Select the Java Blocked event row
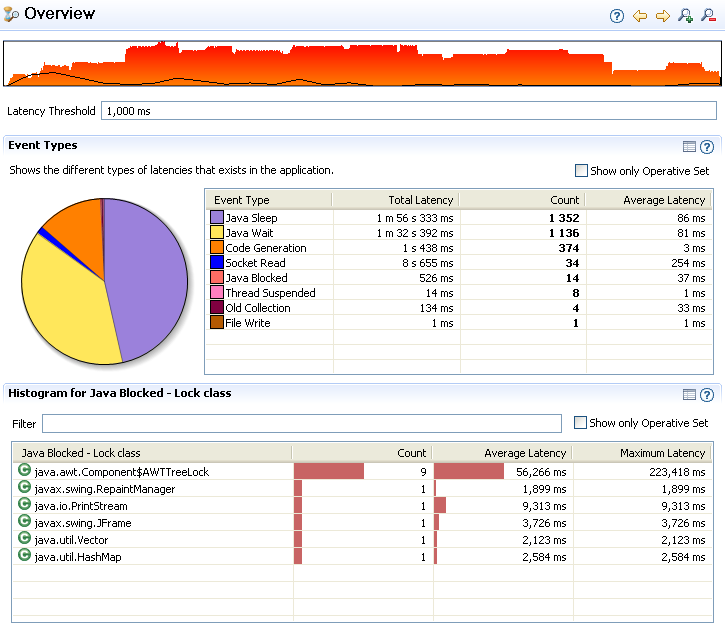Screen dimensions: 725x627 (459, 278)
